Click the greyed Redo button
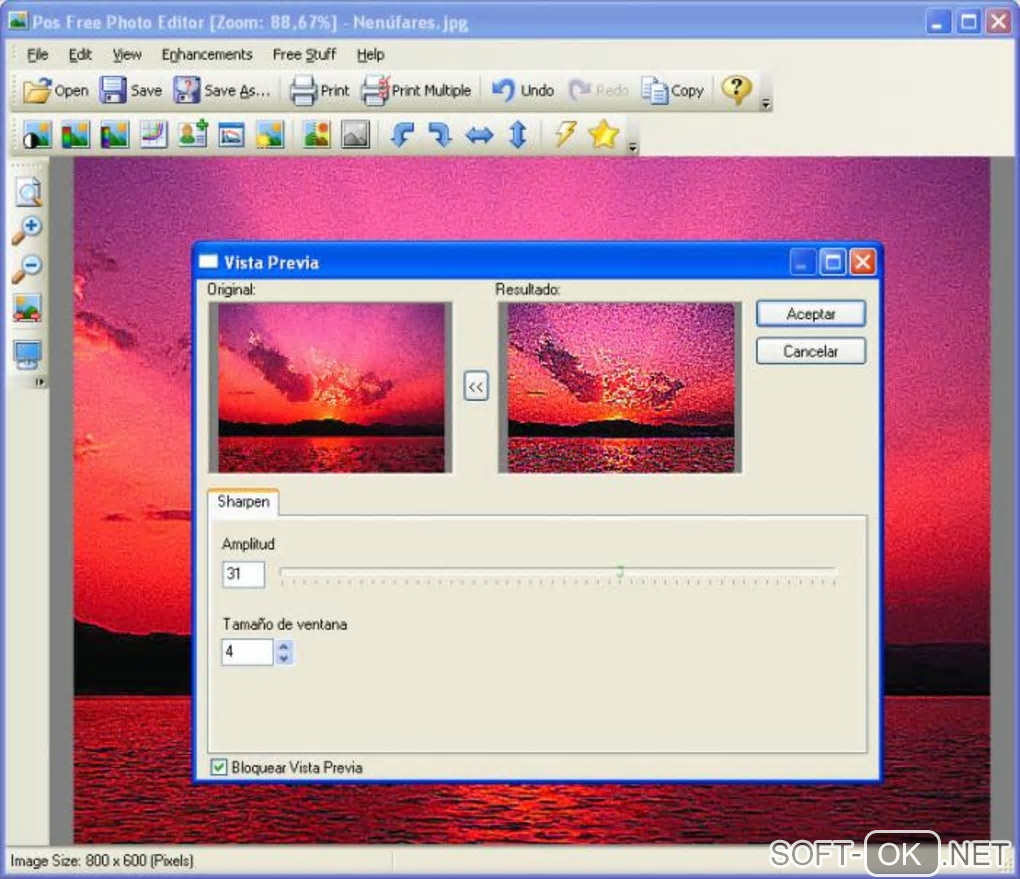 [598, 90]
